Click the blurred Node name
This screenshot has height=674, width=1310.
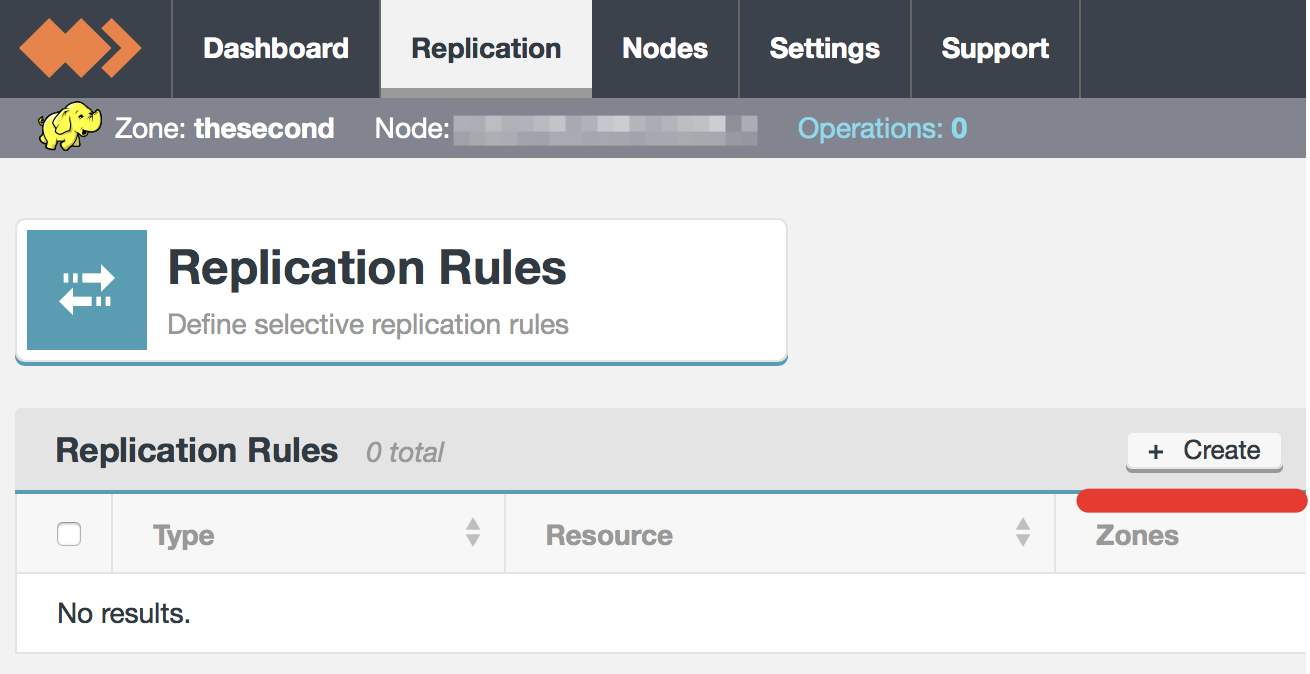tap(604, 129)
